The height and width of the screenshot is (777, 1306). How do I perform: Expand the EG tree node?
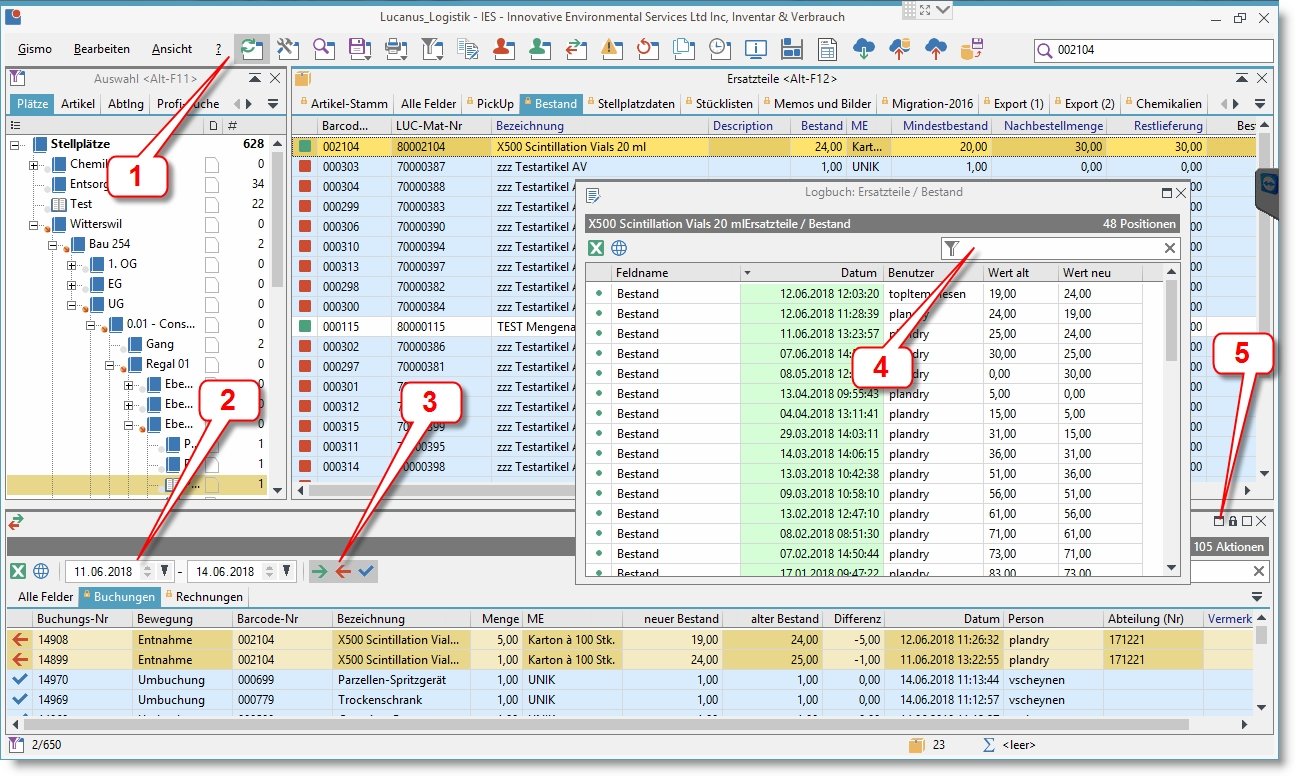[72, 284]
